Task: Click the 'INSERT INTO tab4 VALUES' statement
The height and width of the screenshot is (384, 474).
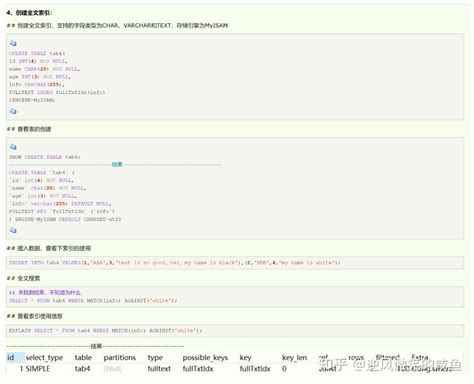Action: coord(175,263)
